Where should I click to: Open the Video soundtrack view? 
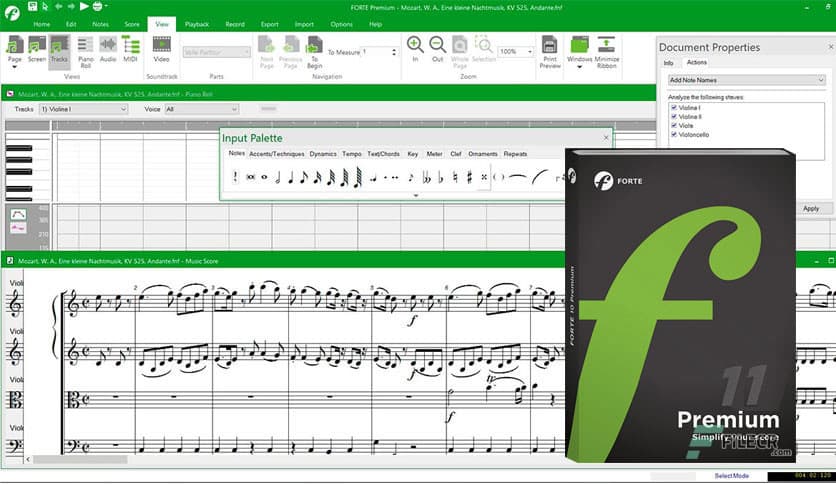[162, 50]
